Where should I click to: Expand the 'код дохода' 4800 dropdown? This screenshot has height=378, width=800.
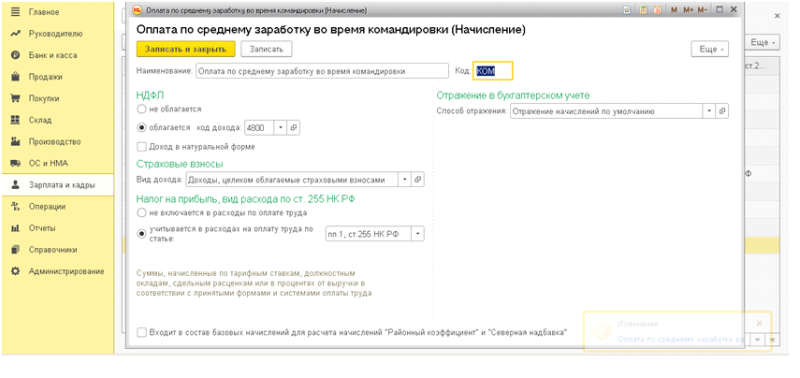coord(281,128)
